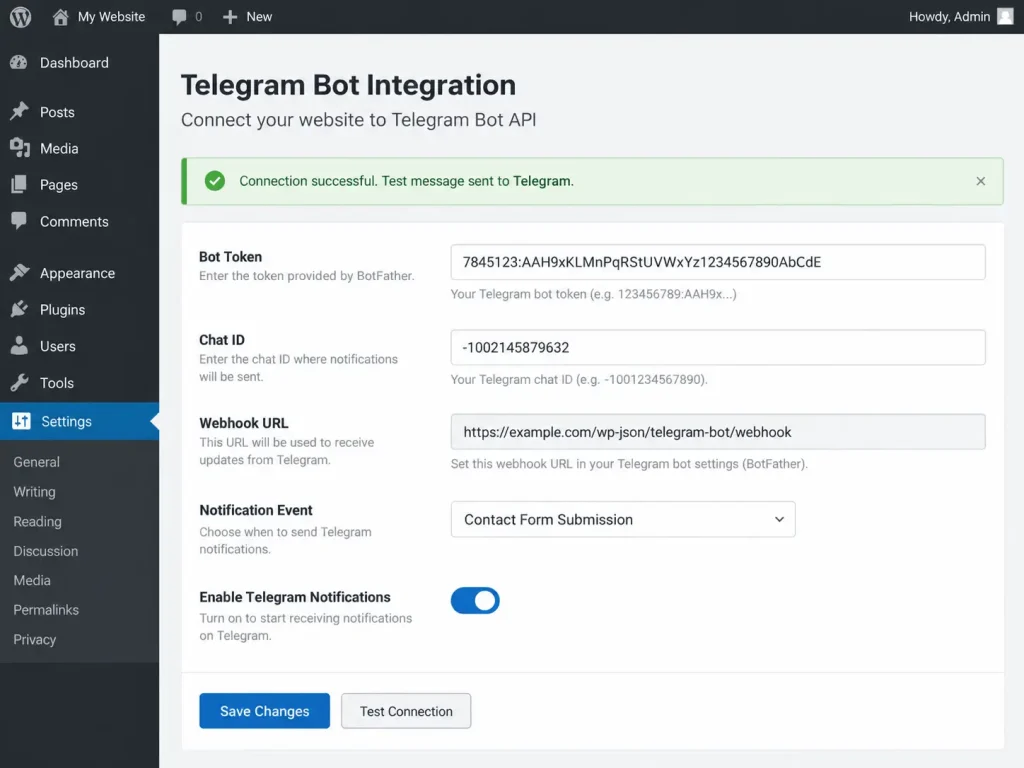Open the Notification Event dropdown
Screen dimensions: 1024x768
tap(623, 519)
